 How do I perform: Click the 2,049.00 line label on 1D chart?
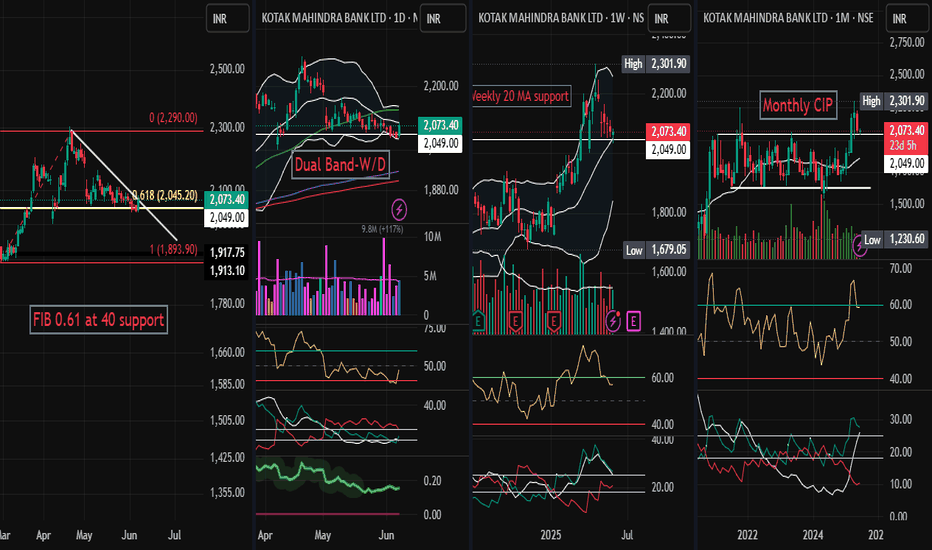click(x=440, y=143)
